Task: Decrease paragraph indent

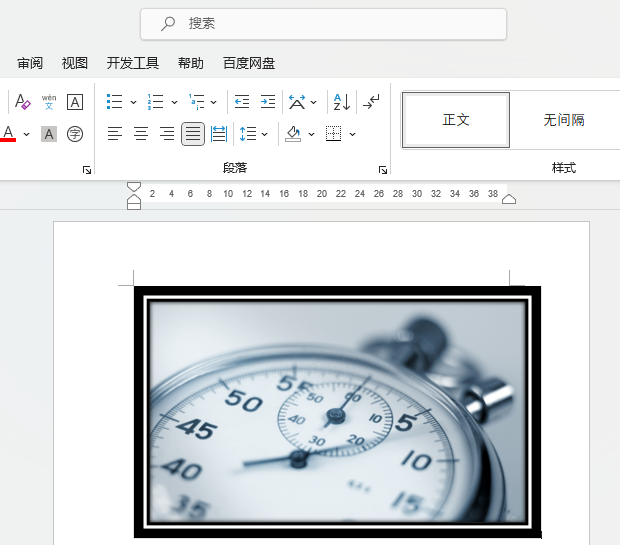Action: (x=242, y=102)
